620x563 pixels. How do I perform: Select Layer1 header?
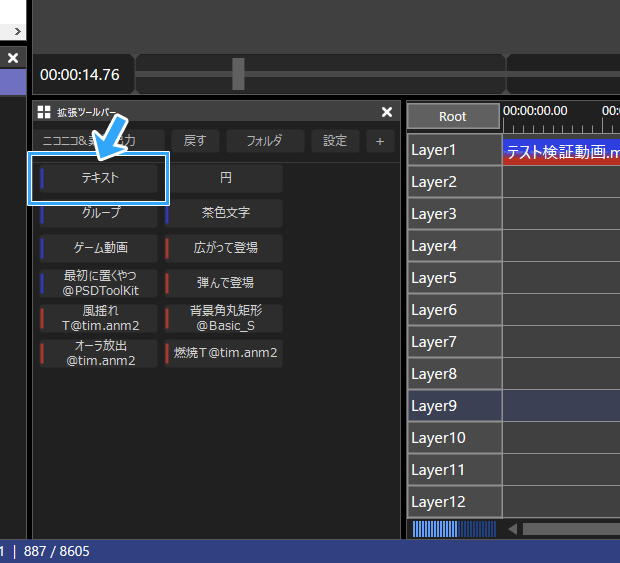click(x=455, y=150)
